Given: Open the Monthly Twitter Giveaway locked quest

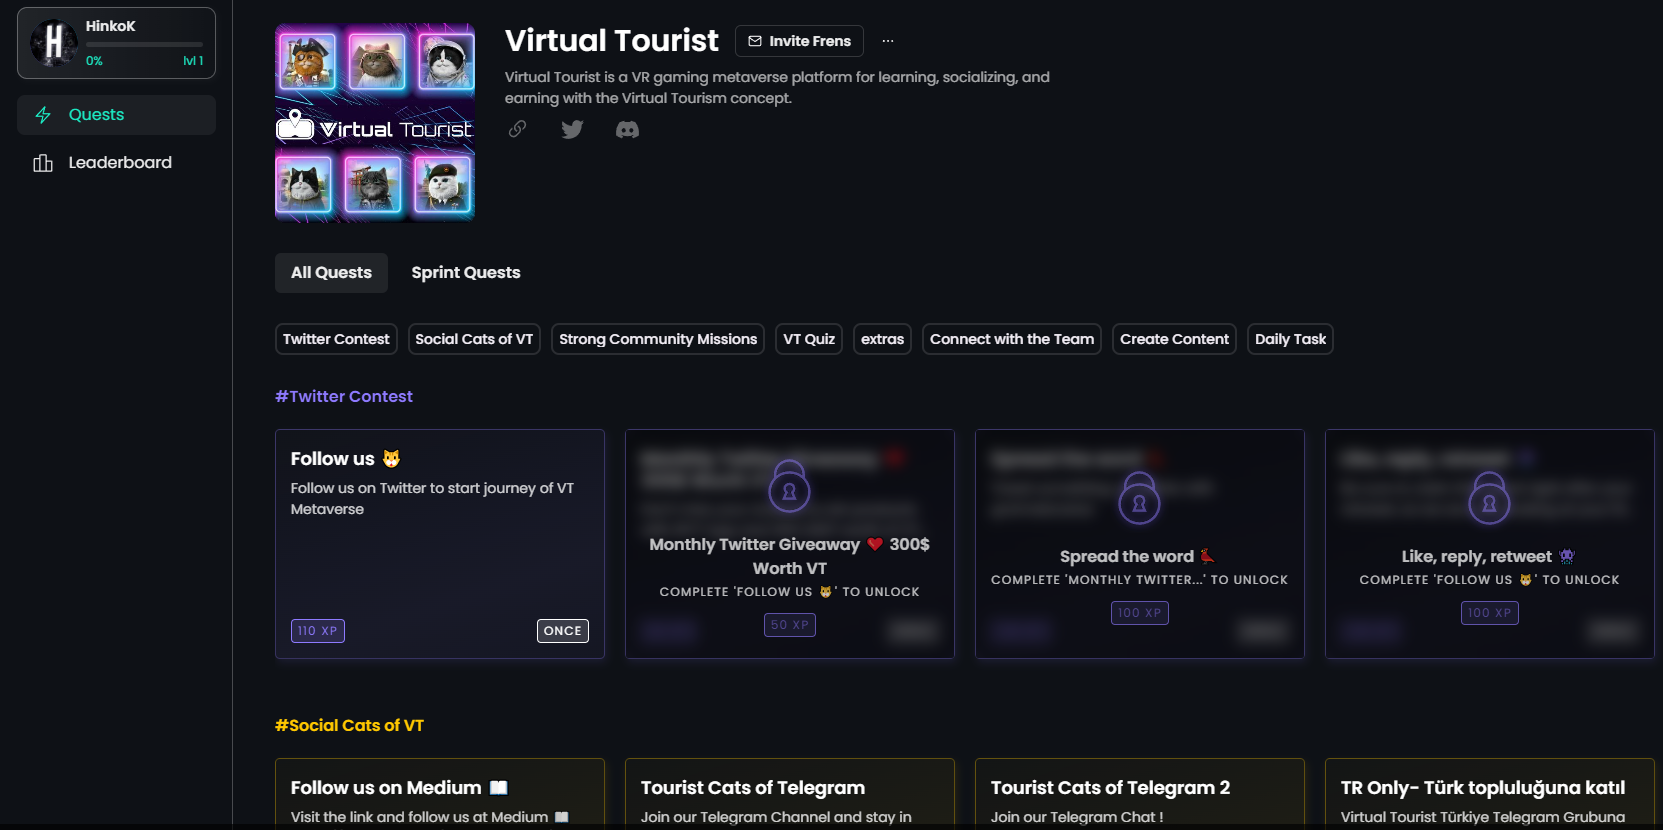Looking at the screenshot, I should click(790, 544).
